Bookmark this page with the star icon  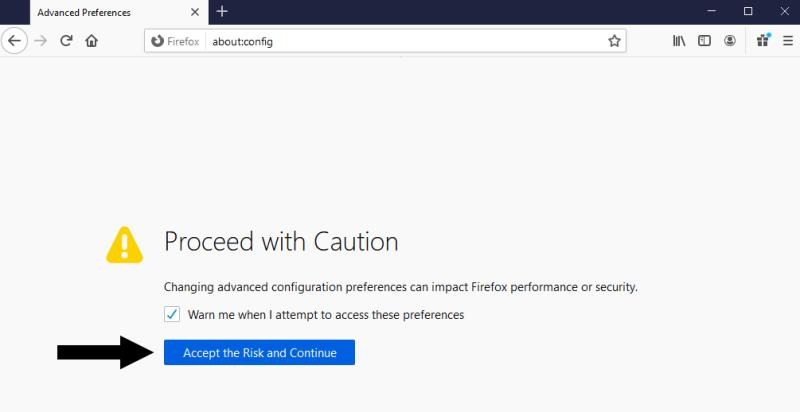click(x=614, y=41)
